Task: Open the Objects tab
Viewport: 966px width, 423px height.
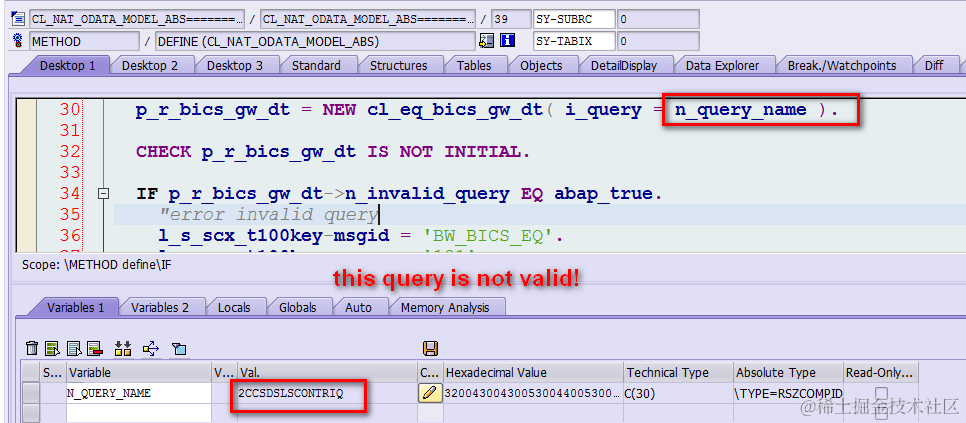Action: (x=541, y=65)
